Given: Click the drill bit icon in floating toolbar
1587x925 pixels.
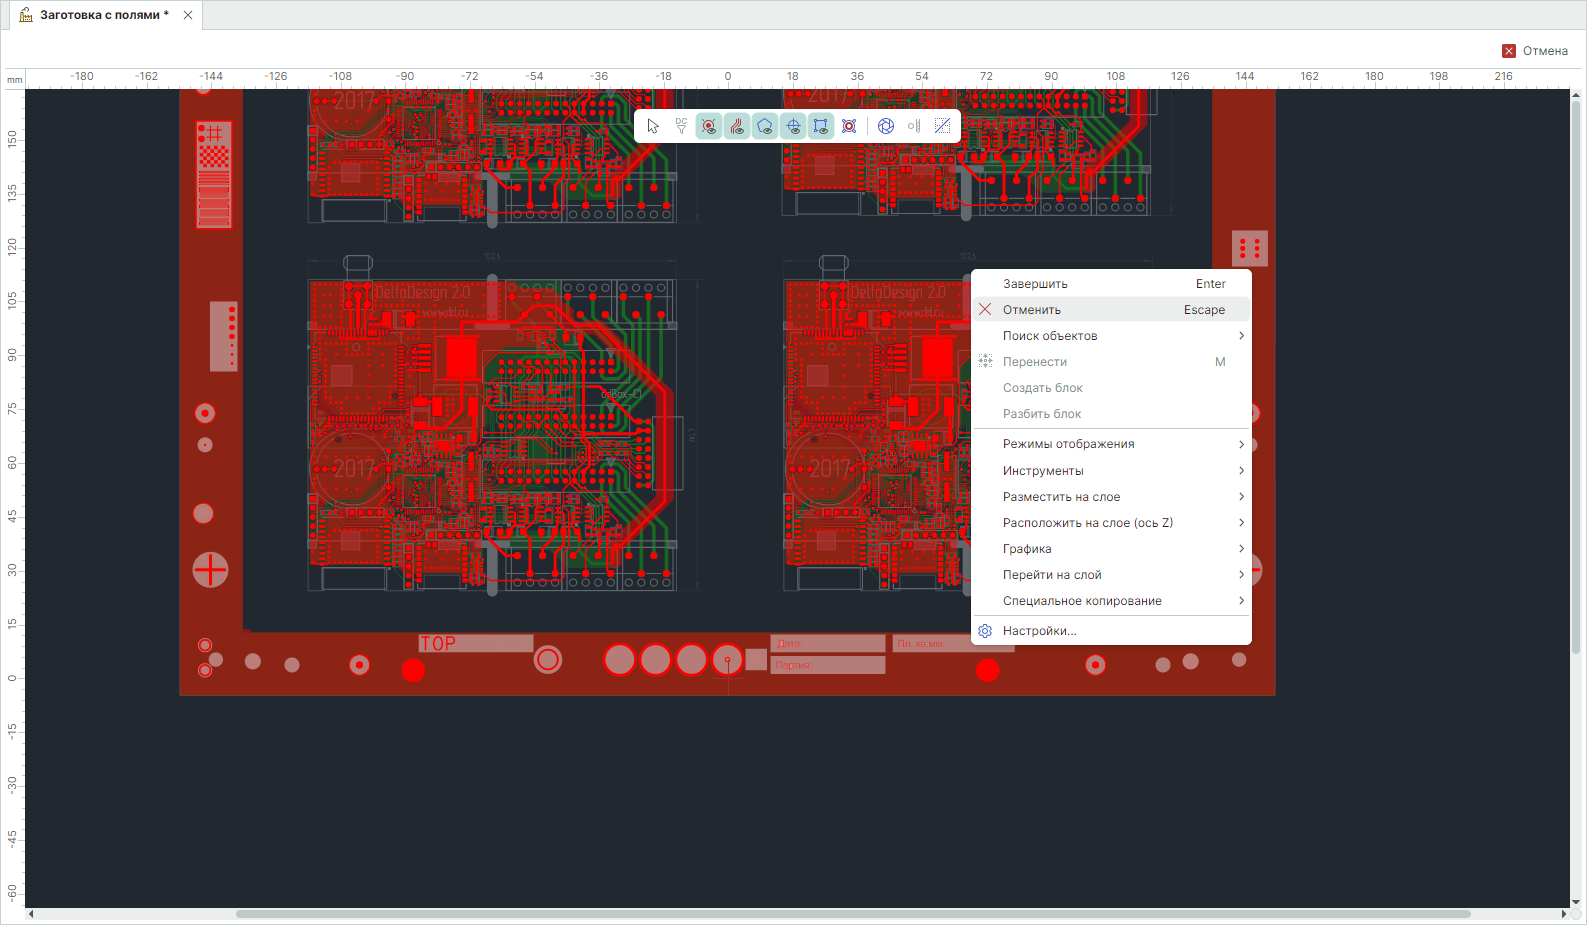Looking at the screenshot, I should click(x=914, y=126).
